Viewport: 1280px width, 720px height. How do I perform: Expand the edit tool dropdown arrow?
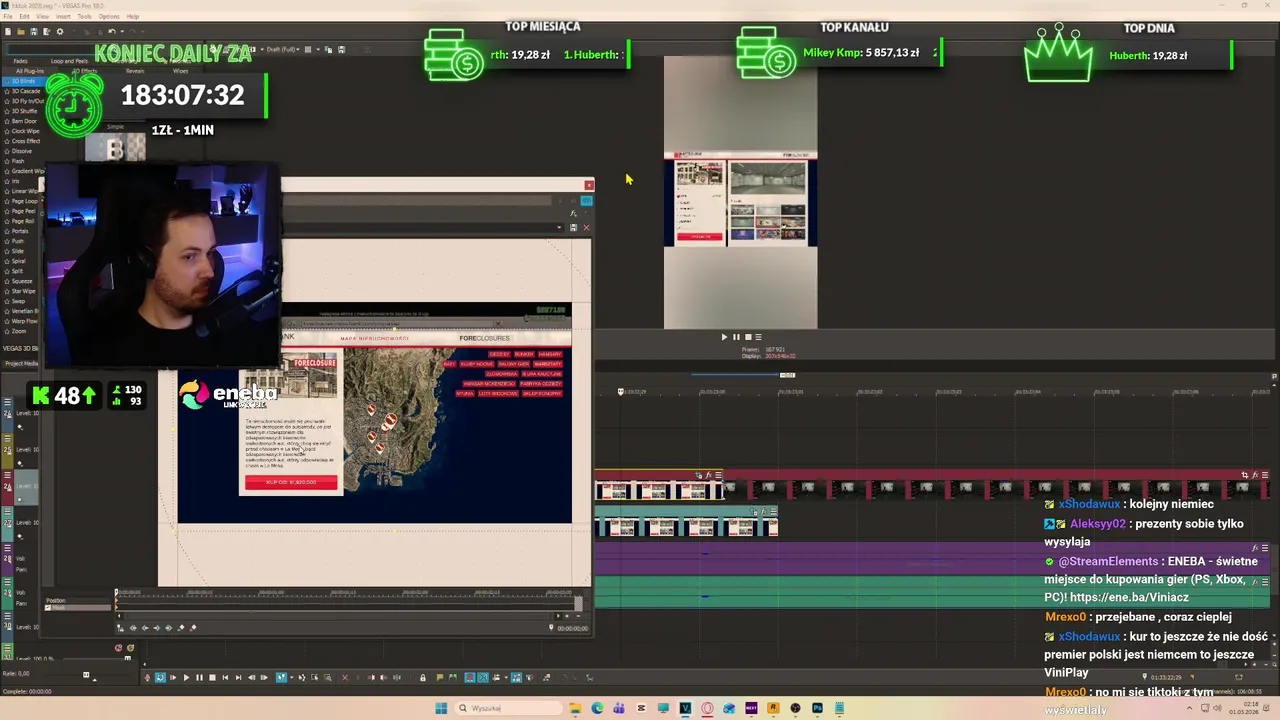pos(289,678)
